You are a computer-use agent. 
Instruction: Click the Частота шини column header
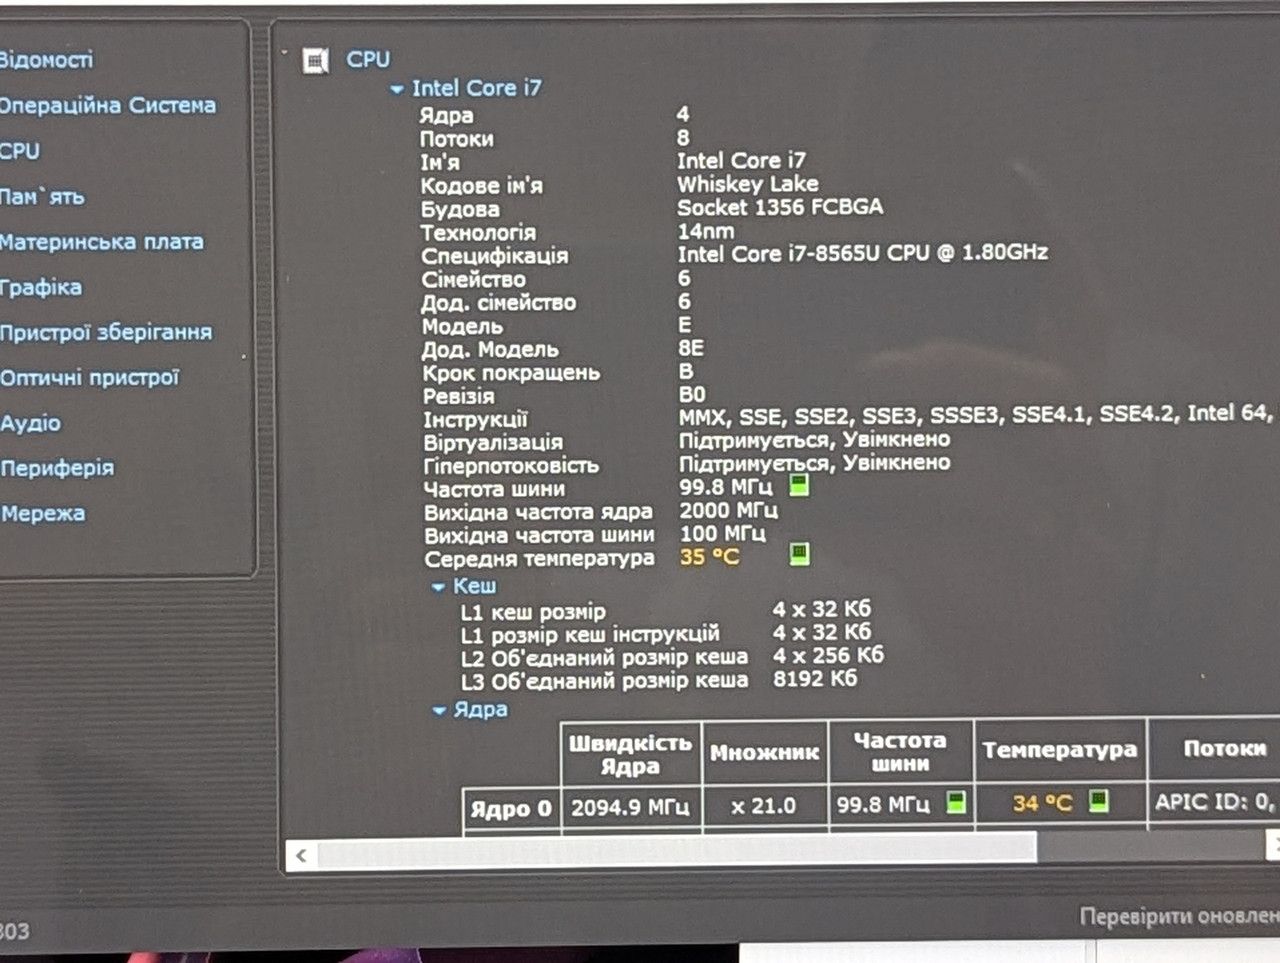(900, 751)
